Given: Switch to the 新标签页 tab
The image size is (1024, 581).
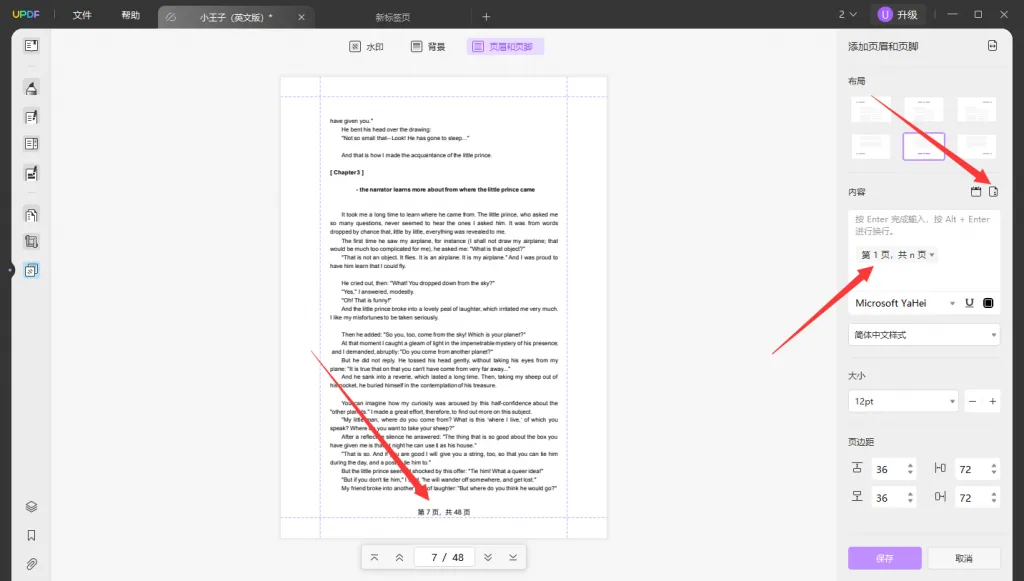Looking at the screenshot, I should [x=392, y=18].
